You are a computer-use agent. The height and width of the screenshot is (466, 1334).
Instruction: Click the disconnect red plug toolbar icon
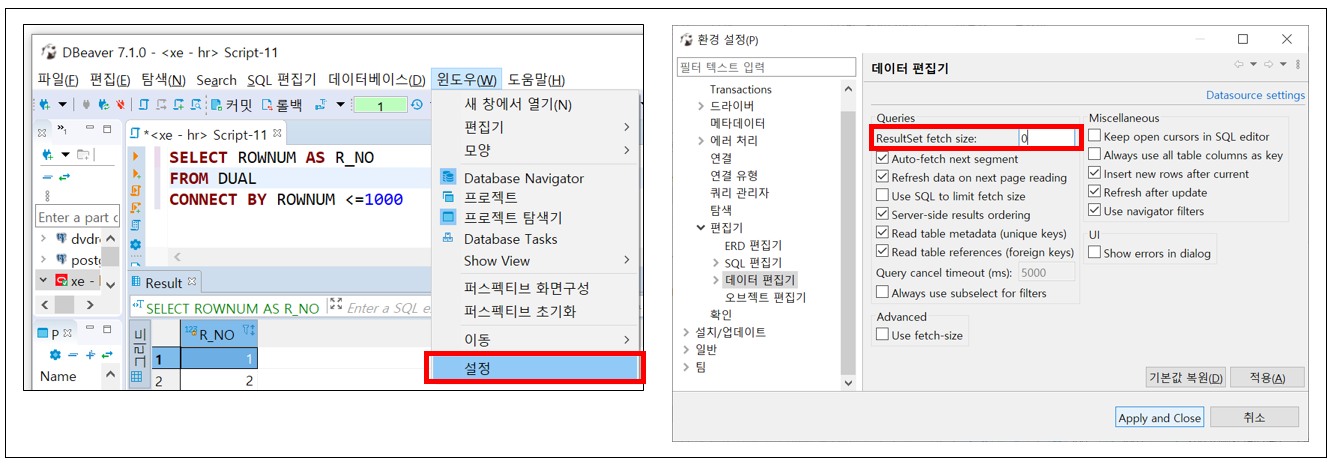tap(119, 104)
